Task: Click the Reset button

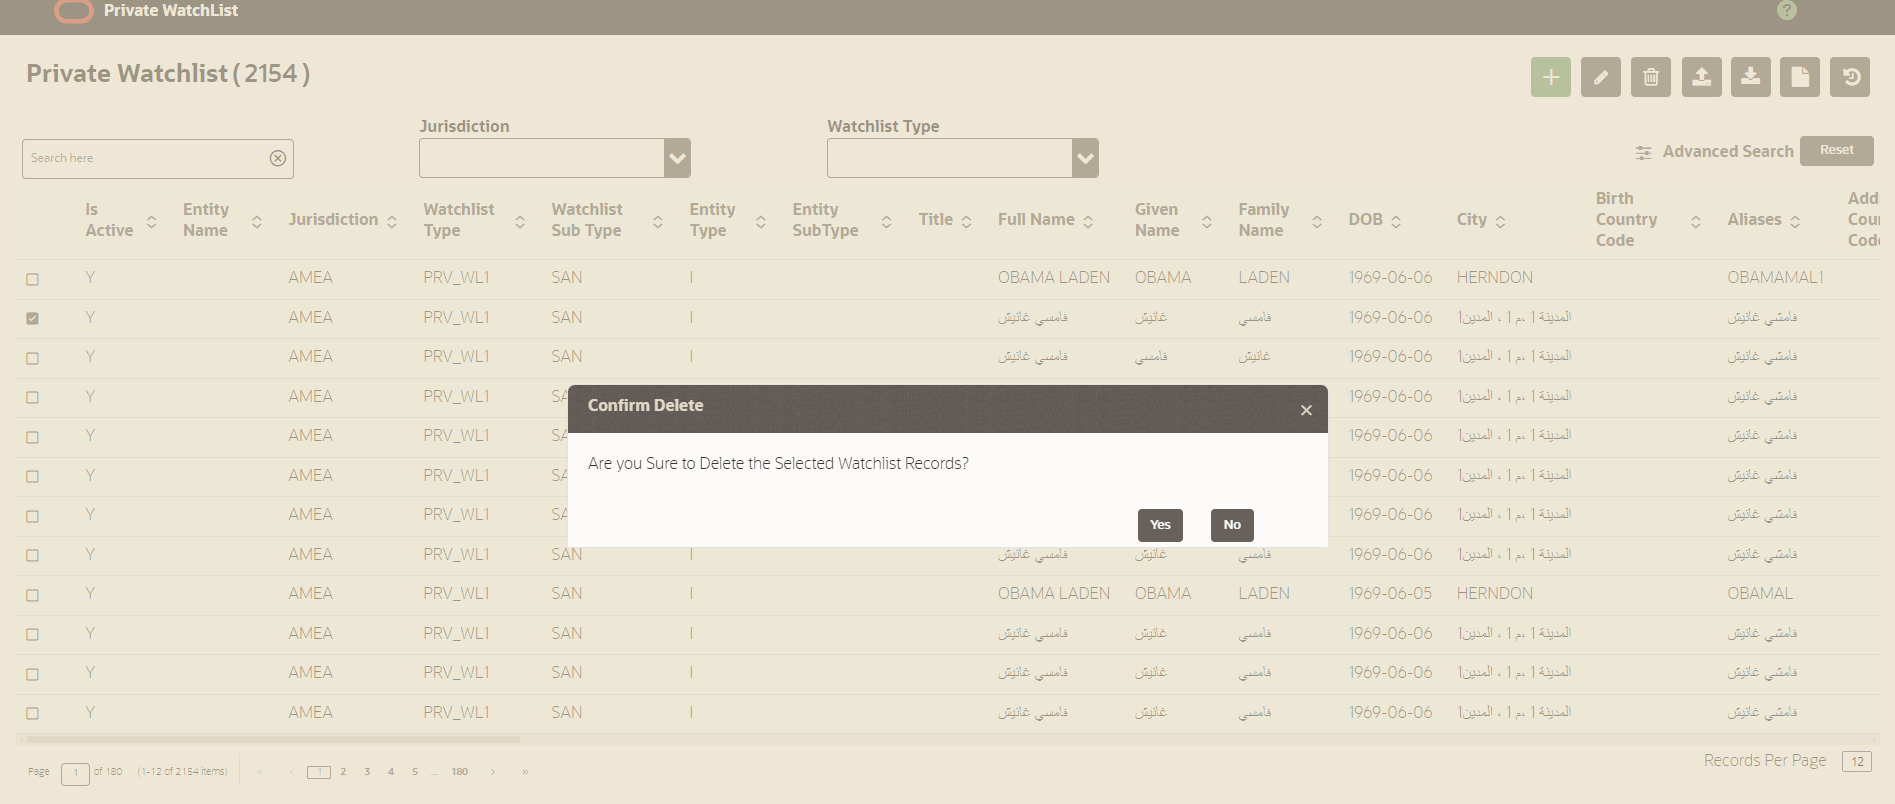Action: coord(1836,150)
